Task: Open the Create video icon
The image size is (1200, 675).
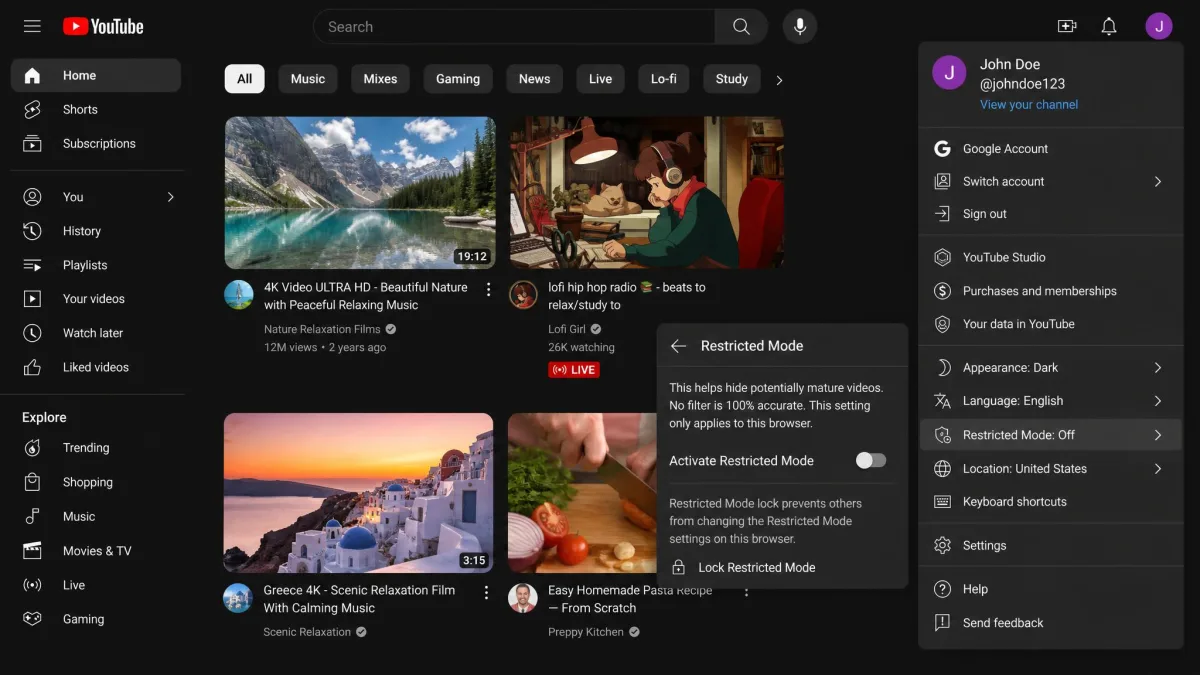Action: click(x=1067, y=27)
